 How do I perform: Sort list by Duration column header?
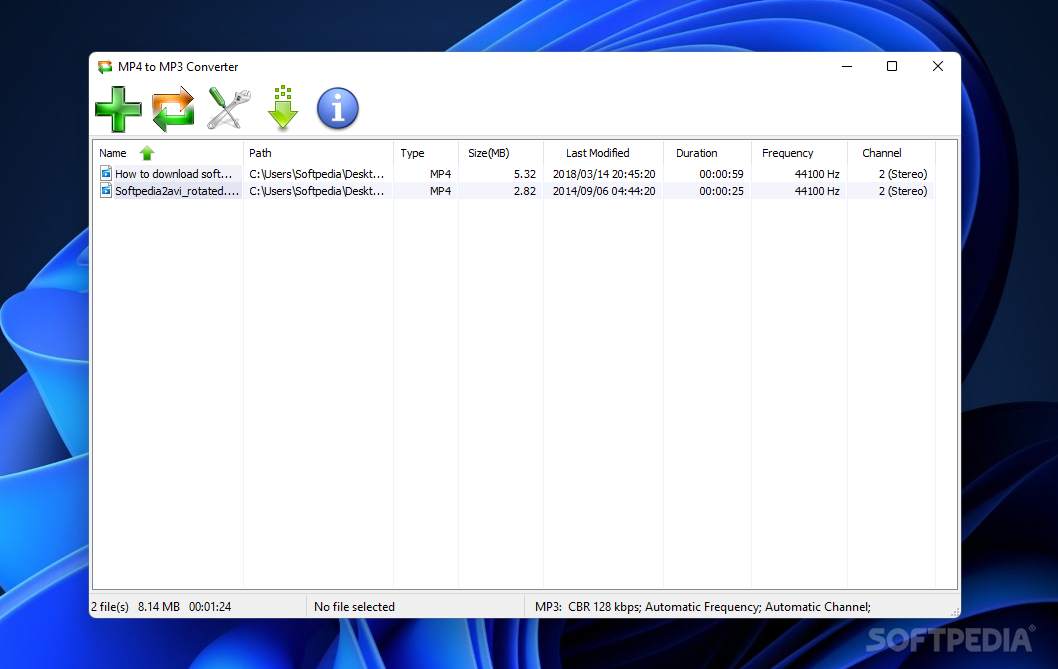(707, 153)
